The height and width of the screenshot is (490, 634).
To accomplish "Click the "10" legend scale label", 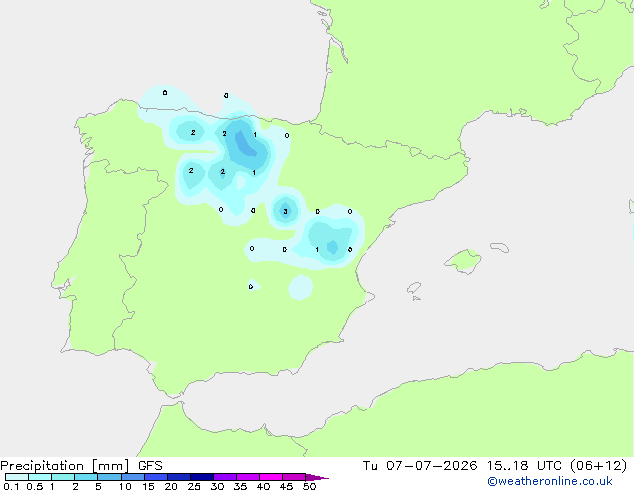I will 125,486.
